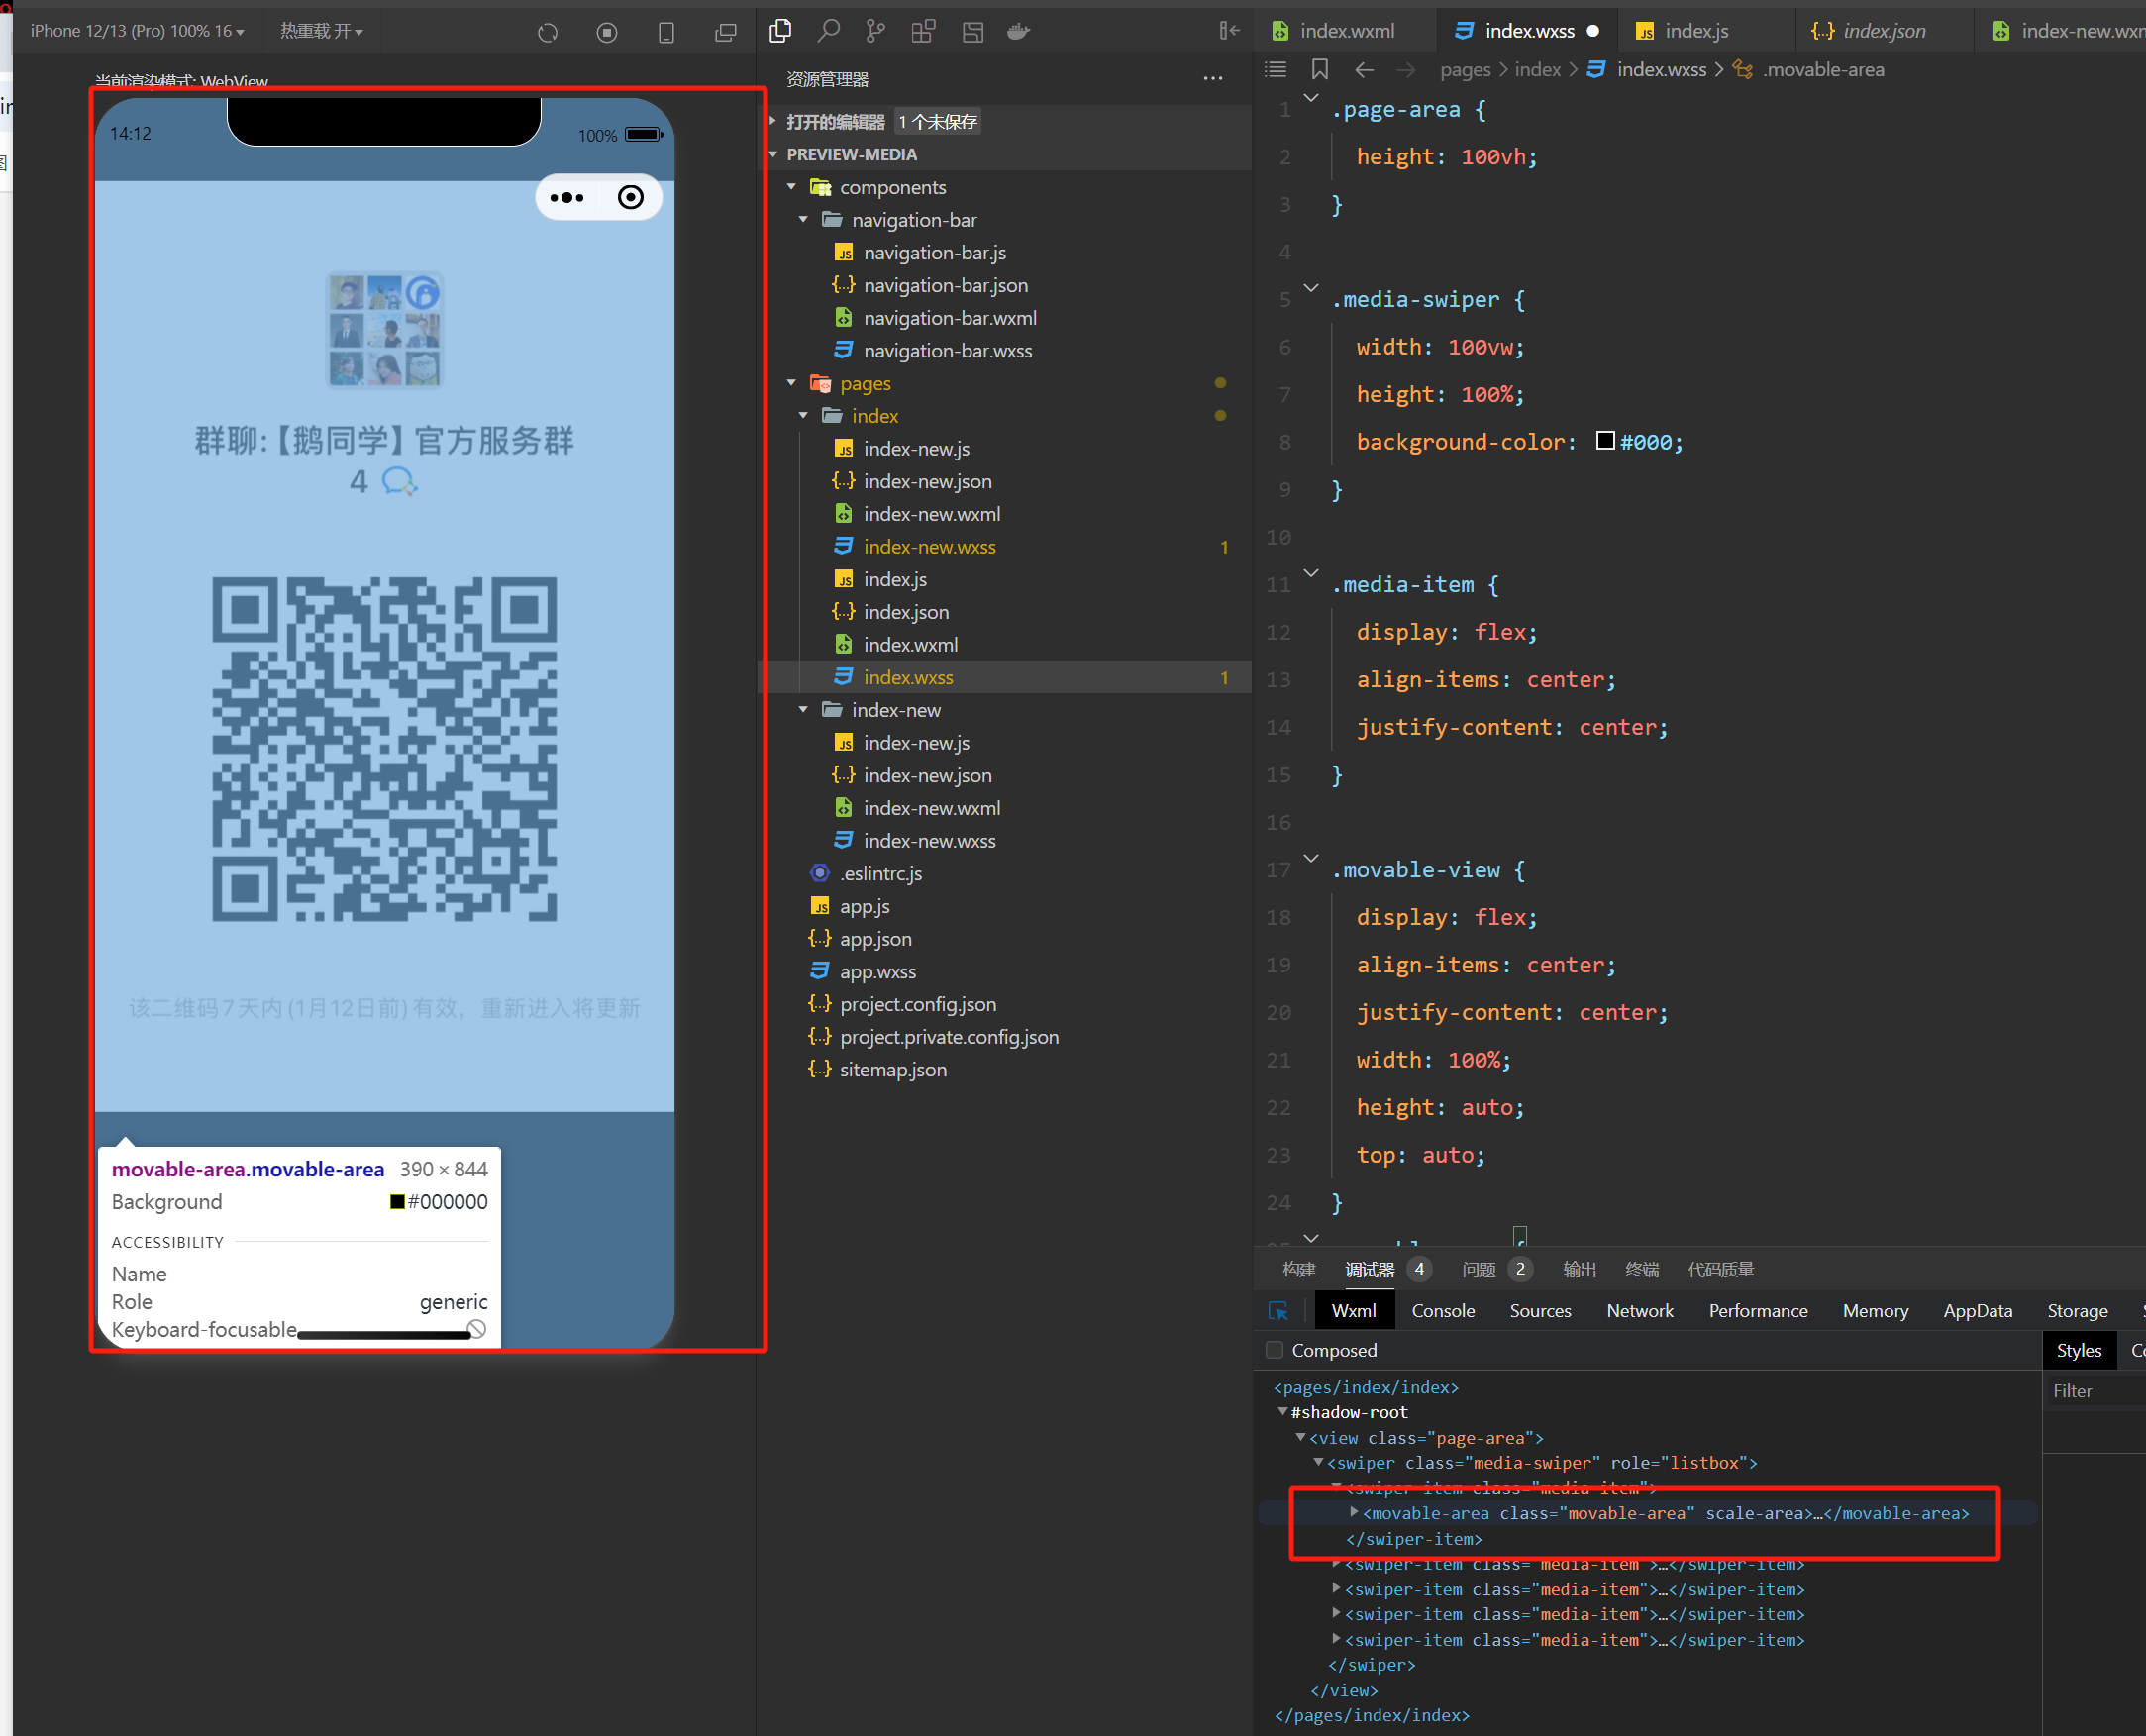The height and width of the screenshot is (1736, 2146).
Task: Select the view class="page-area" node
Action: pos(1426,1437)
